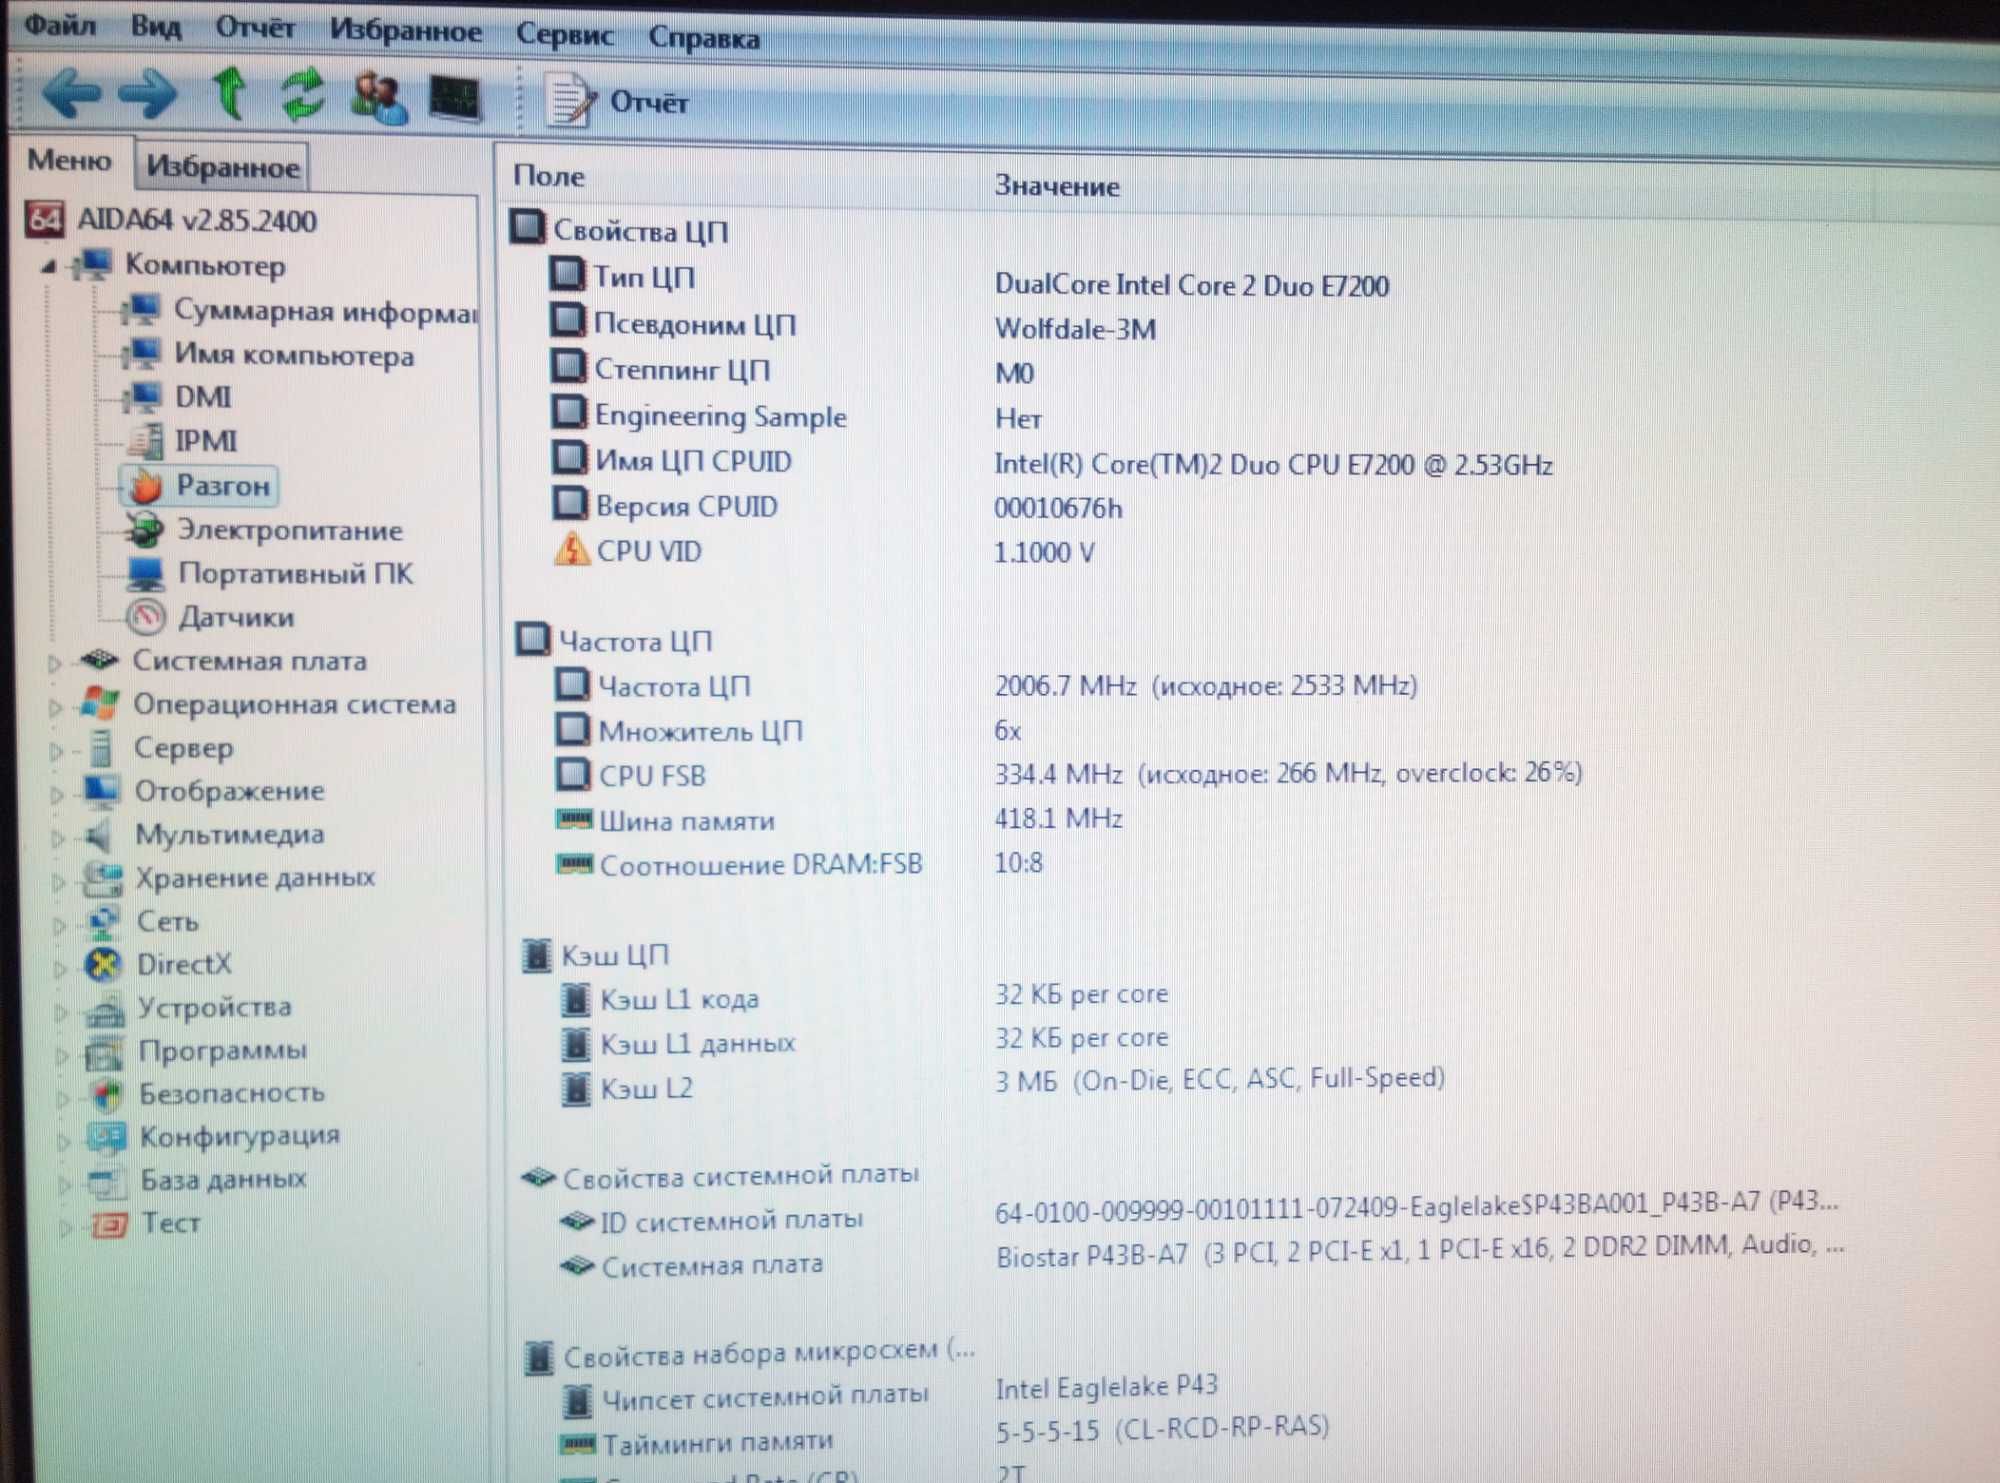Click the Программы icon in tree
Screen dimensions: 2000x1483
(x=105, y=1052)
